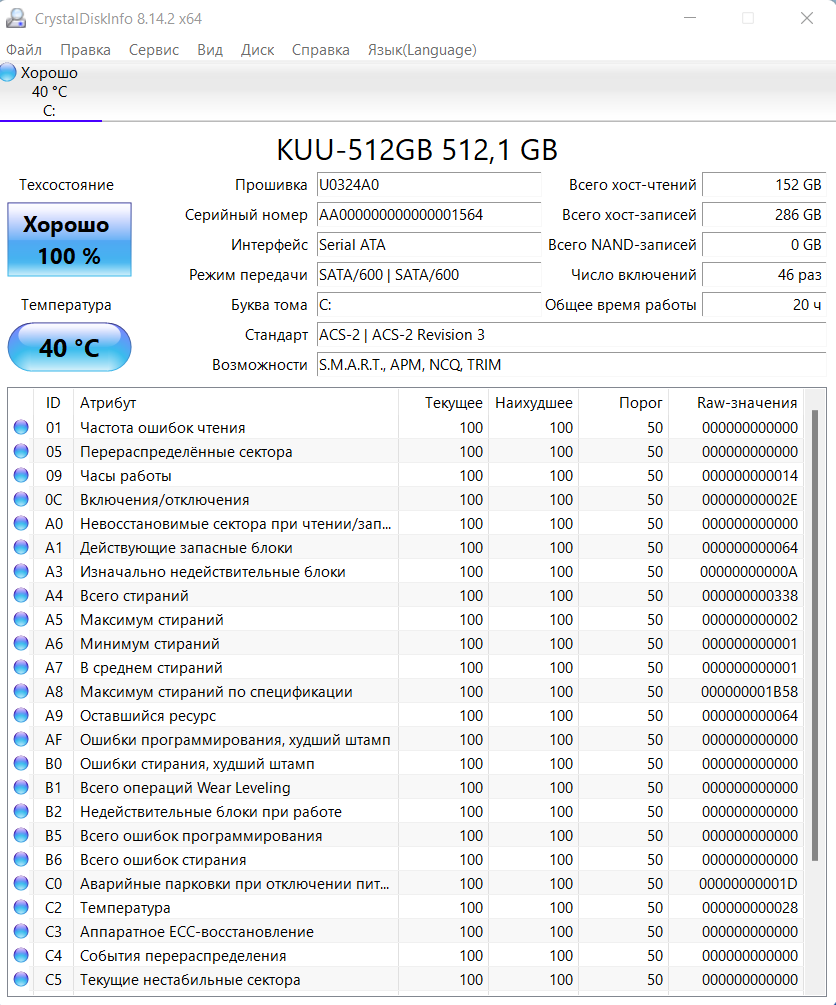
Task: Click status icon for A4 Всего стираний
Action: pos(21,595)
